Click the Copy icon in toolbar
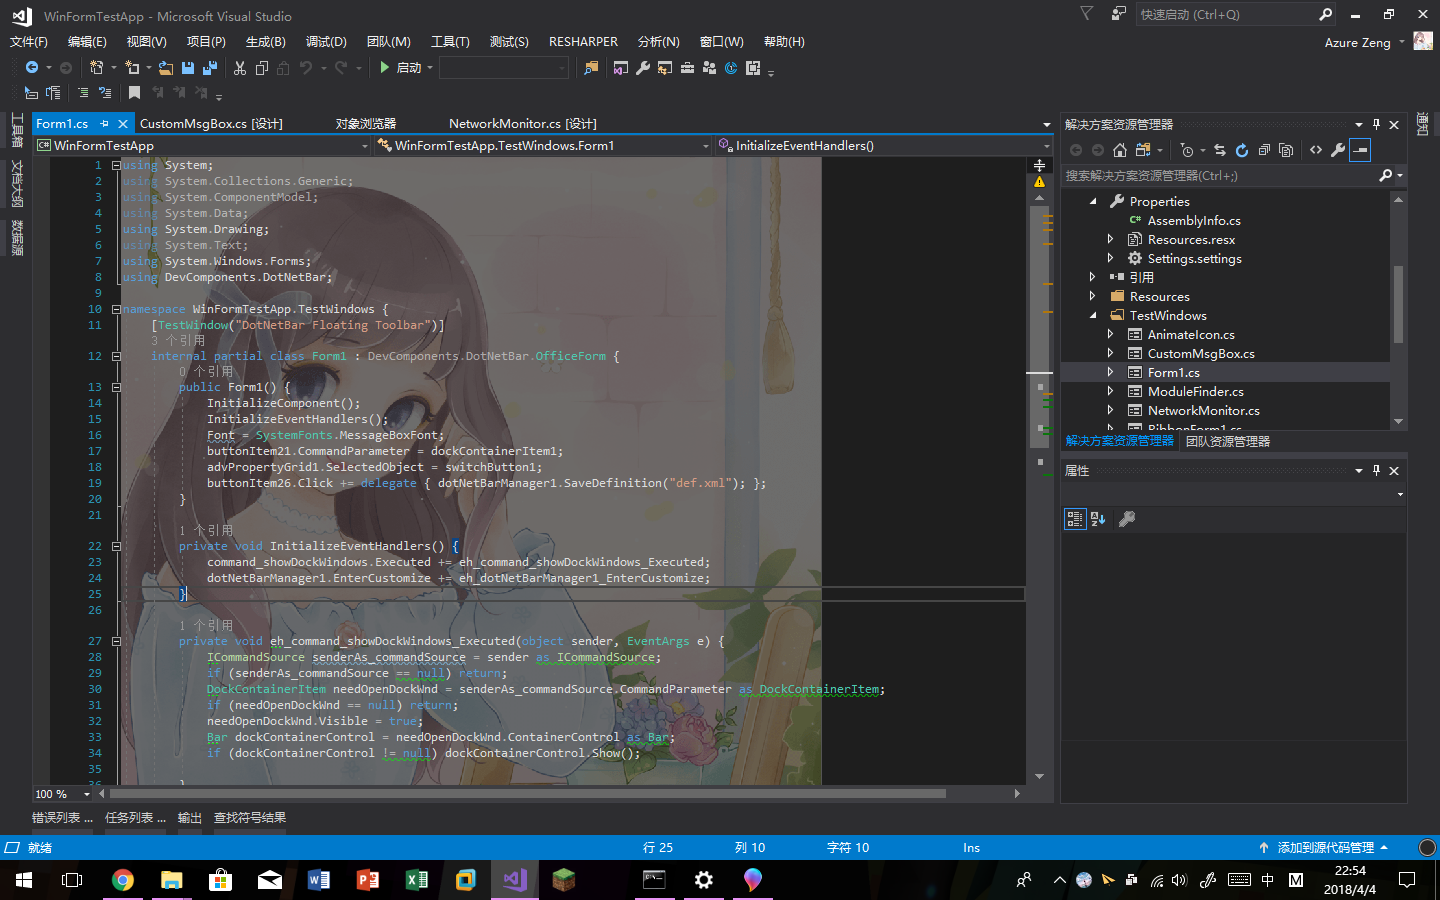 pyautogui.click(x=262, y=68)
